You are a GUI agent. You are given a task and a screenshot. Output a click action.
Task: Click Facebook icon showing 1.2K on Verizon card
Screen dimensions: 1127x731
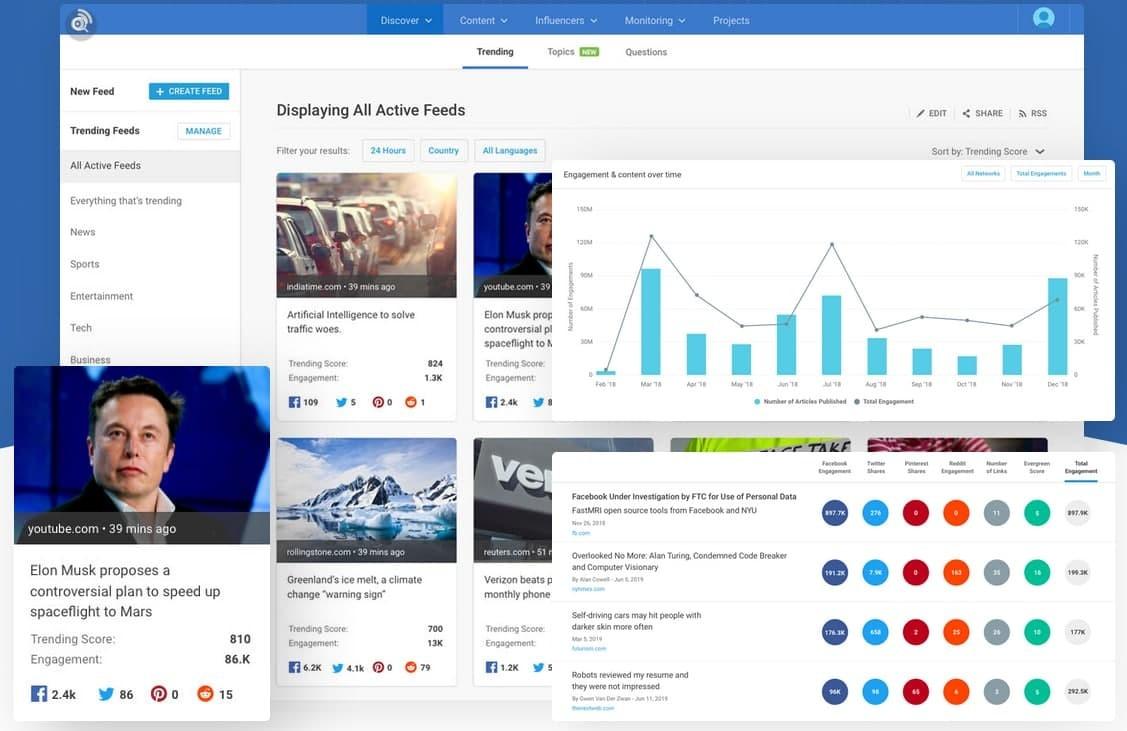[491, 668]
